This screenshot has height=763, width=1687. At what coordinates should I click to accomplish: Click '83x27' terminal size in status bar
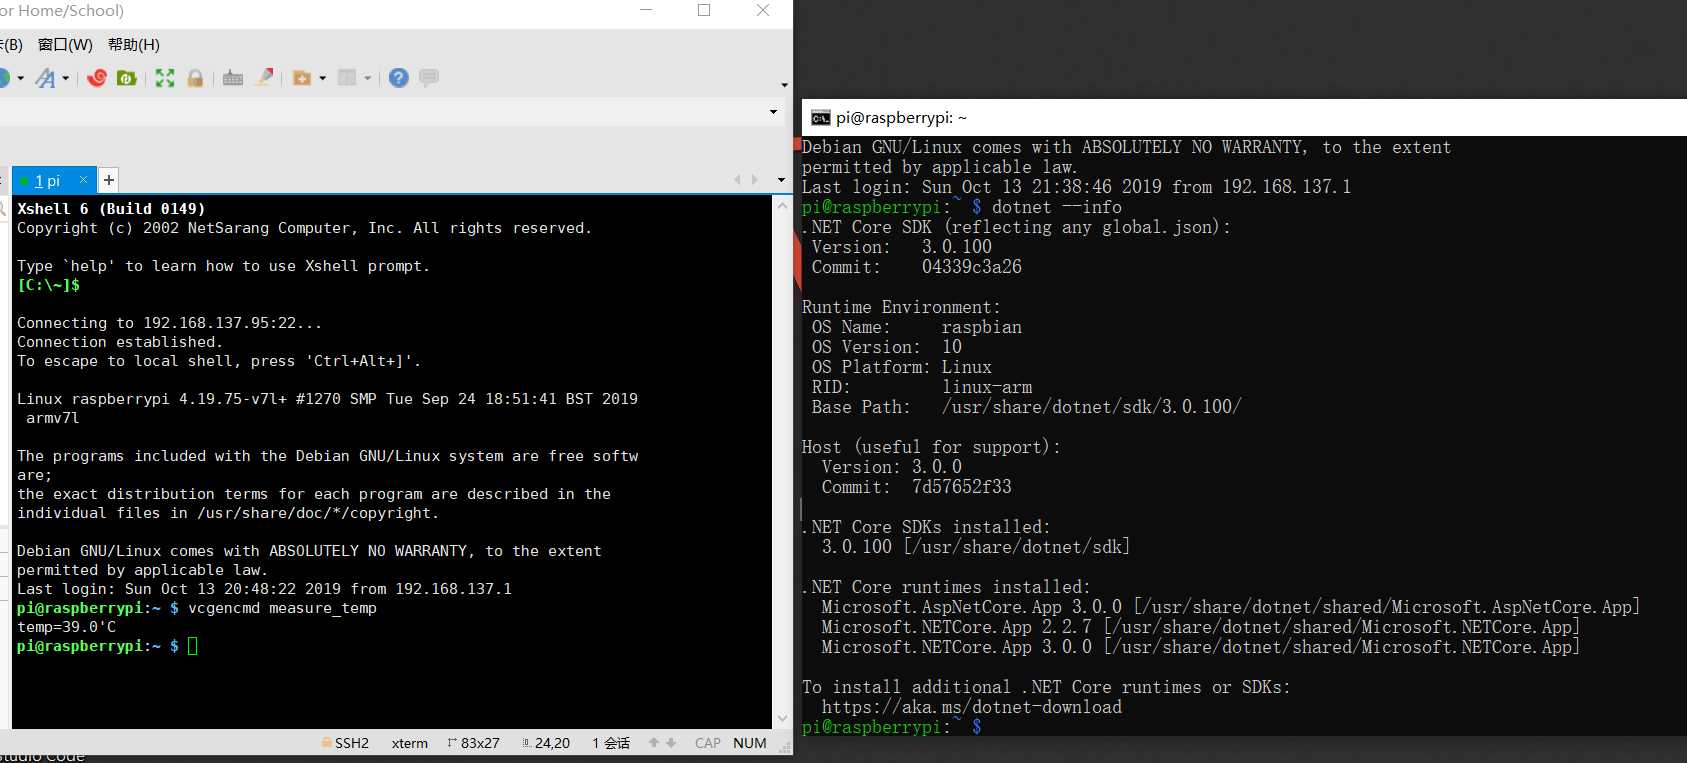click(480, 743)
